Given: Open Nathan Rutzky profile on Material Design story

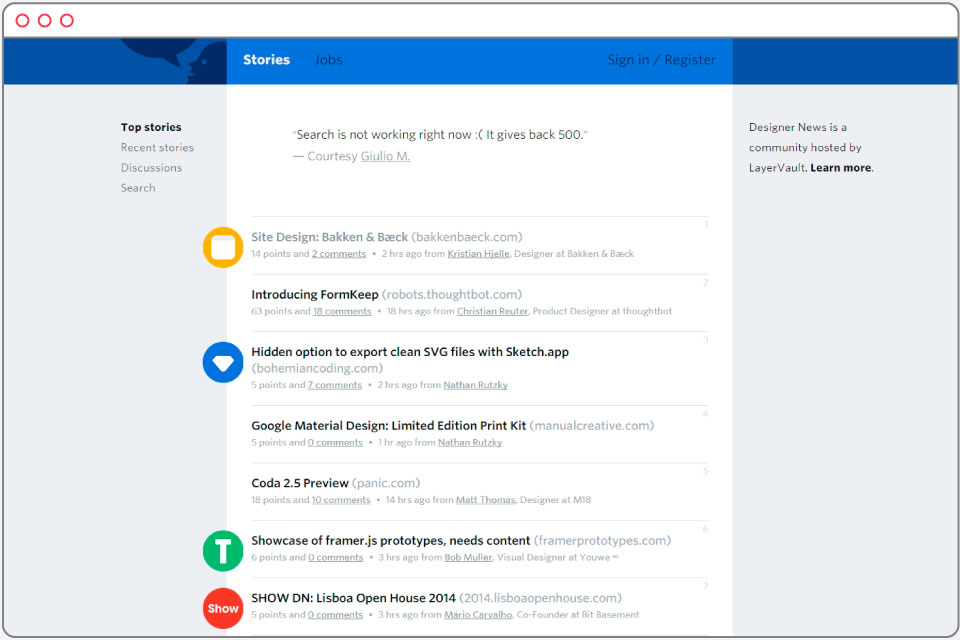Looking at the screenshot, I should coord(470,442).
